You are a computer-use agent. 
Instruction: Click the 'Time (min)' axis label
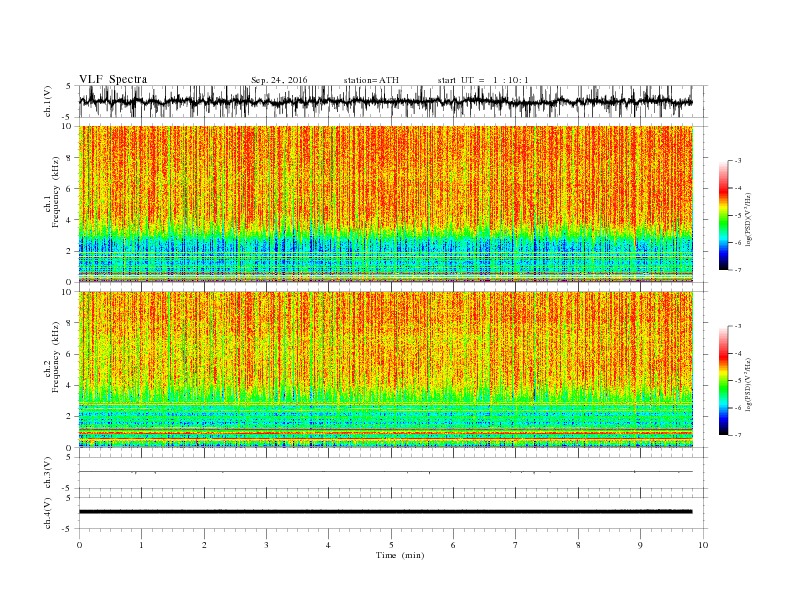click(400, 555)
